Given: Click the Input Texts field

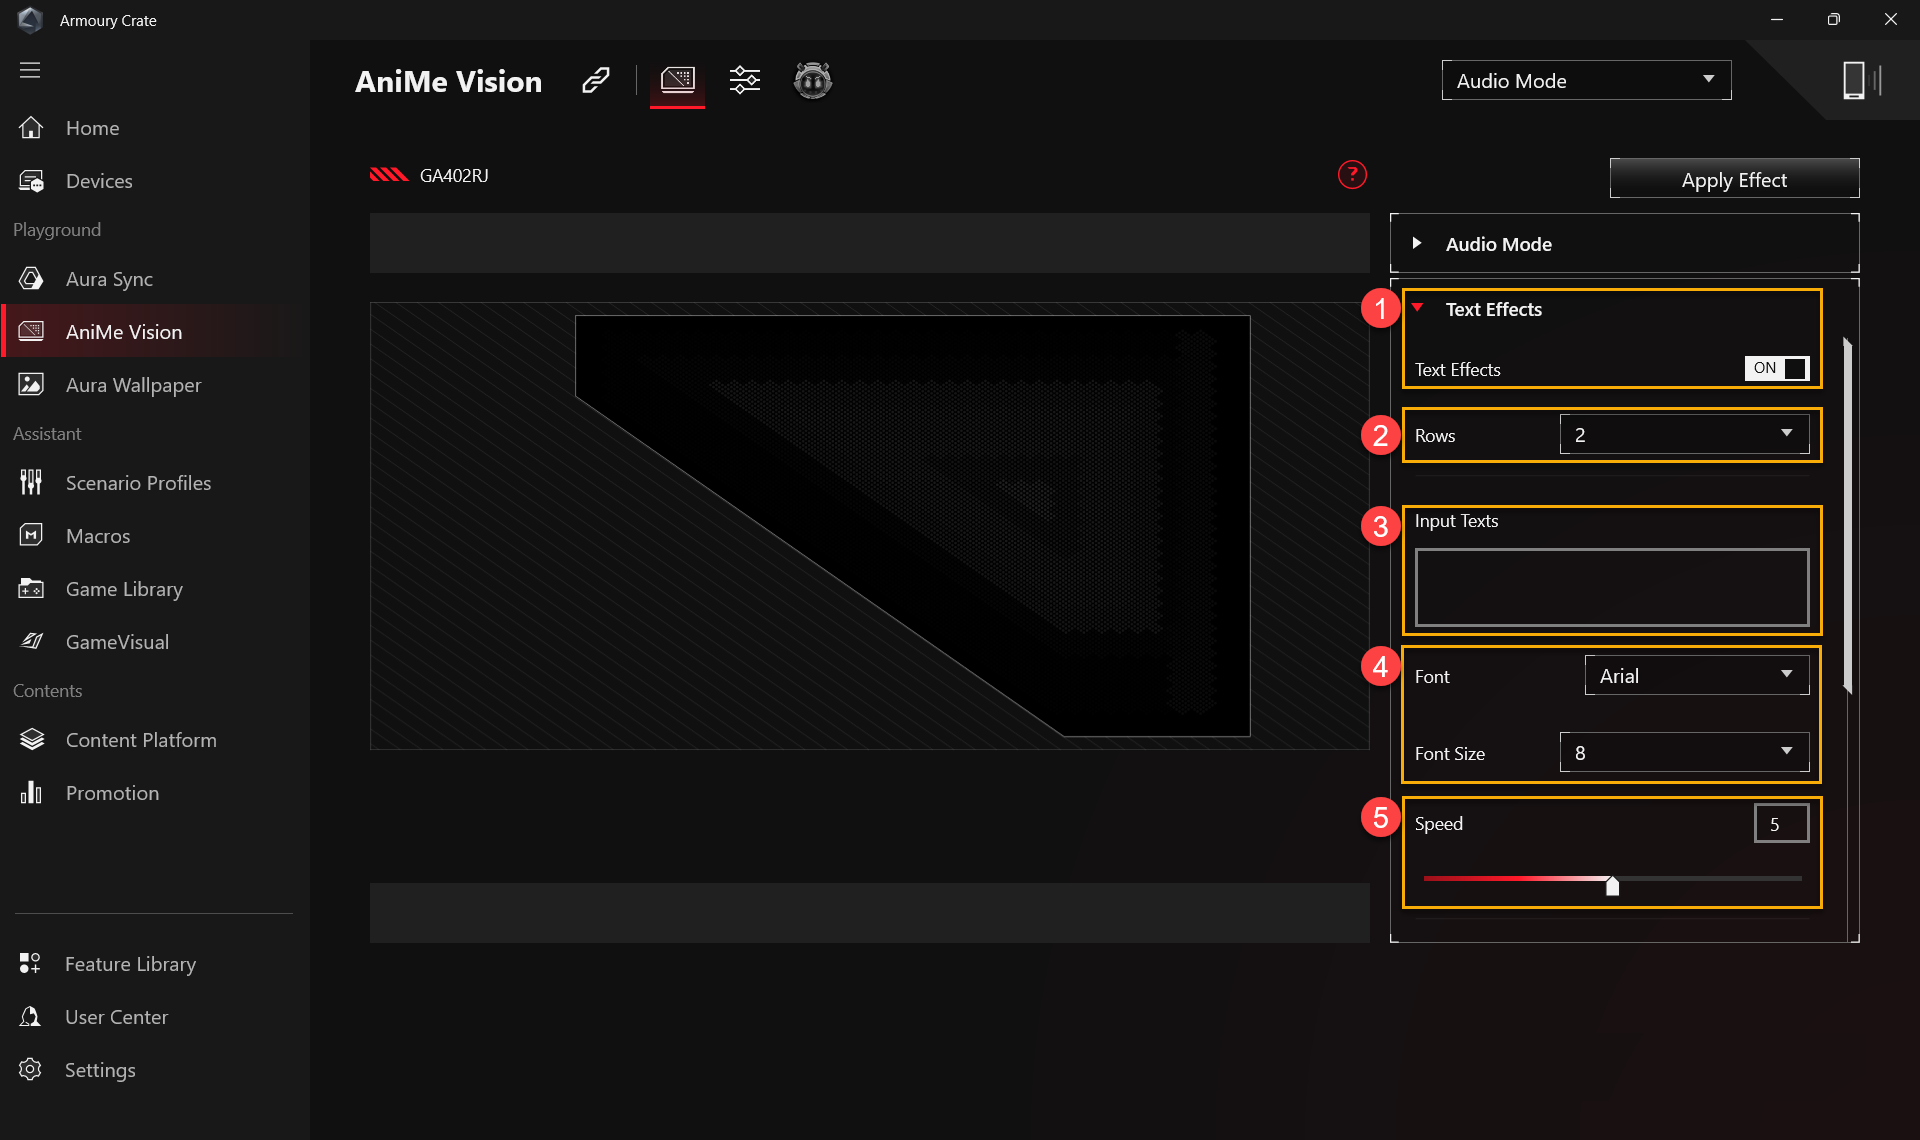Looking at the screenshot, I should click(1612, 587).
